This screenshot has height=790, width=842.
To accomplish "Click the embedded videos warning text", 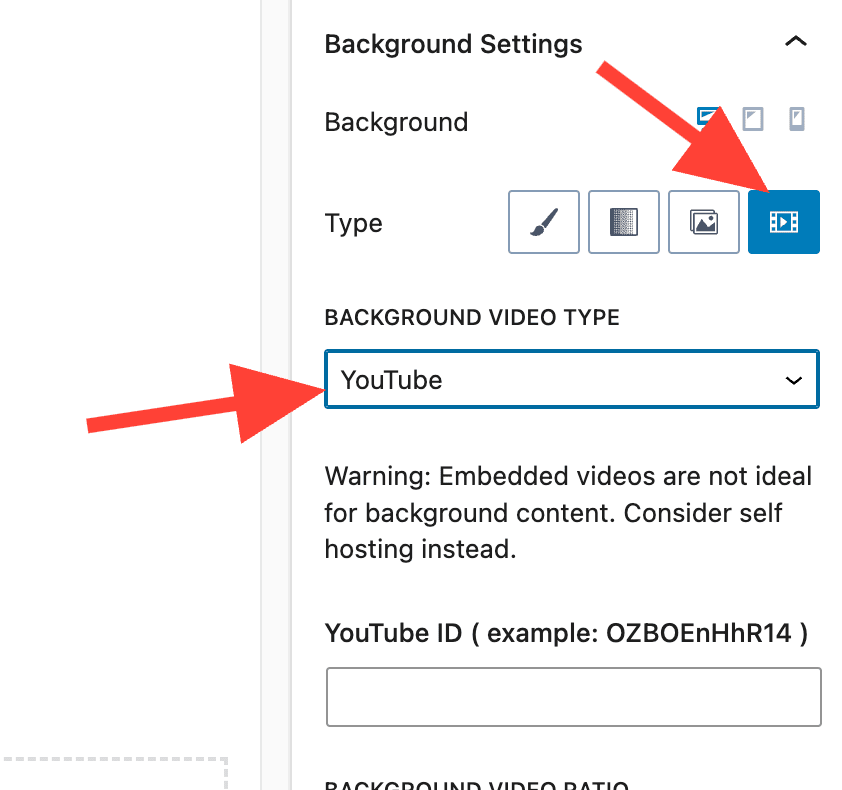I will click(x=568, y=513).
